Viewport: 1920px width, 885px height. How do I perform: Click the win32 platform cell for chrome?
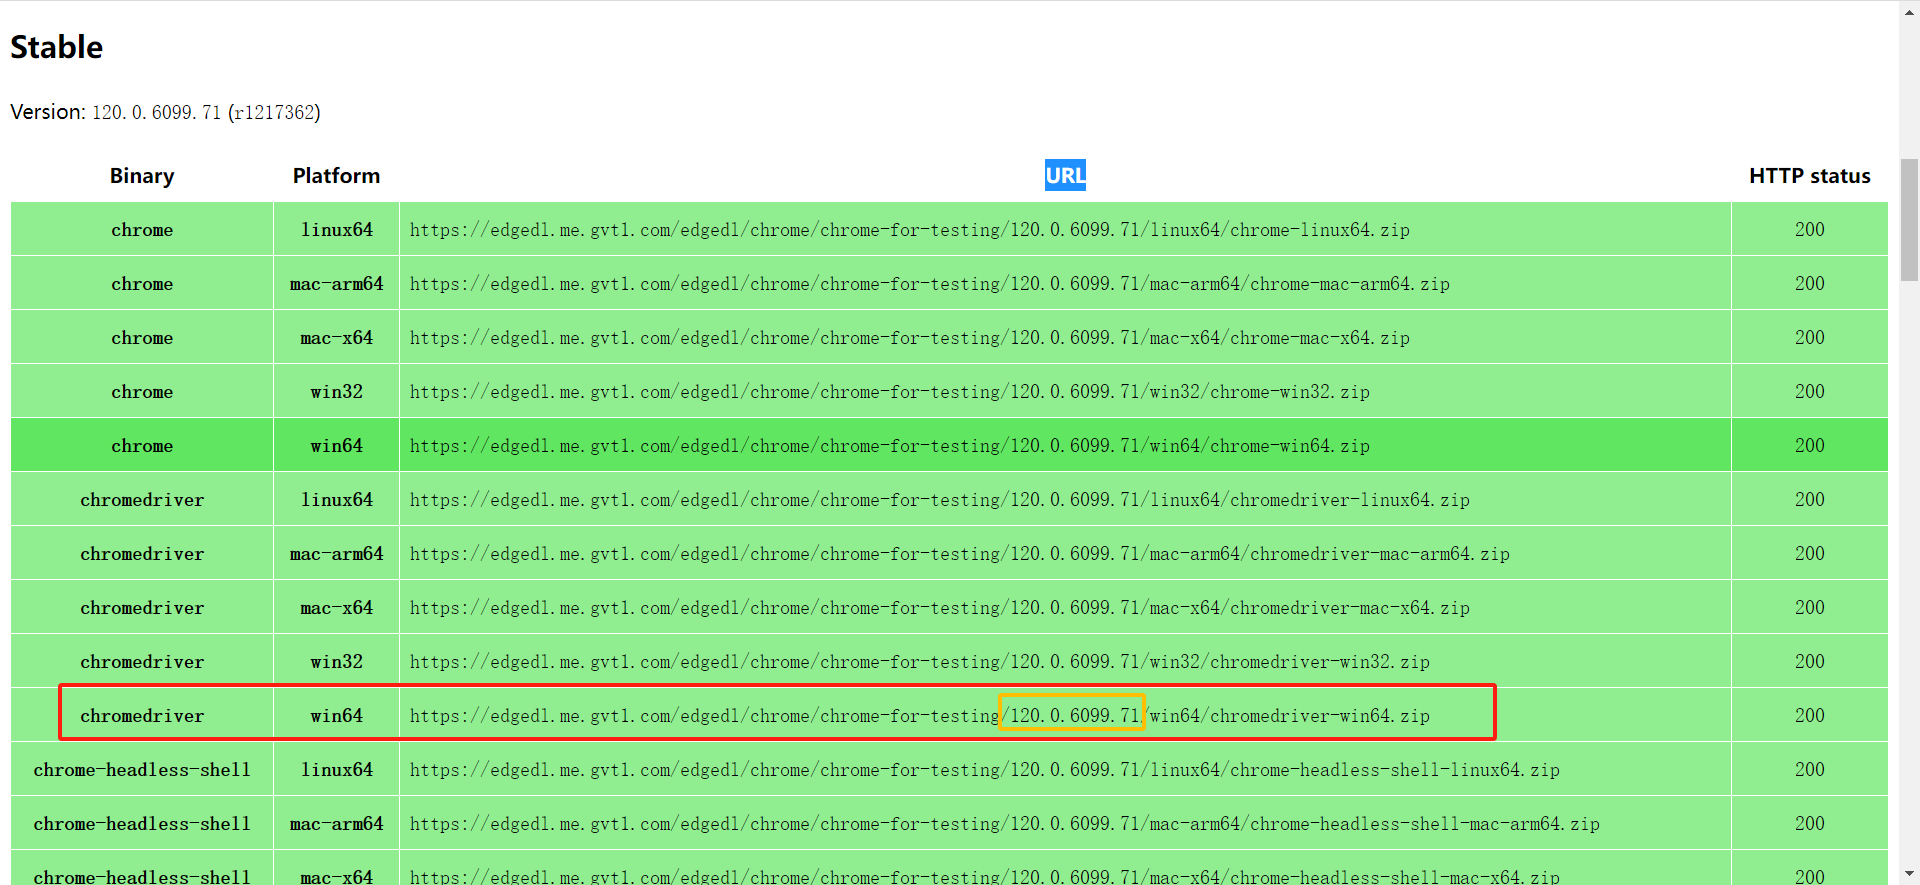337,392
